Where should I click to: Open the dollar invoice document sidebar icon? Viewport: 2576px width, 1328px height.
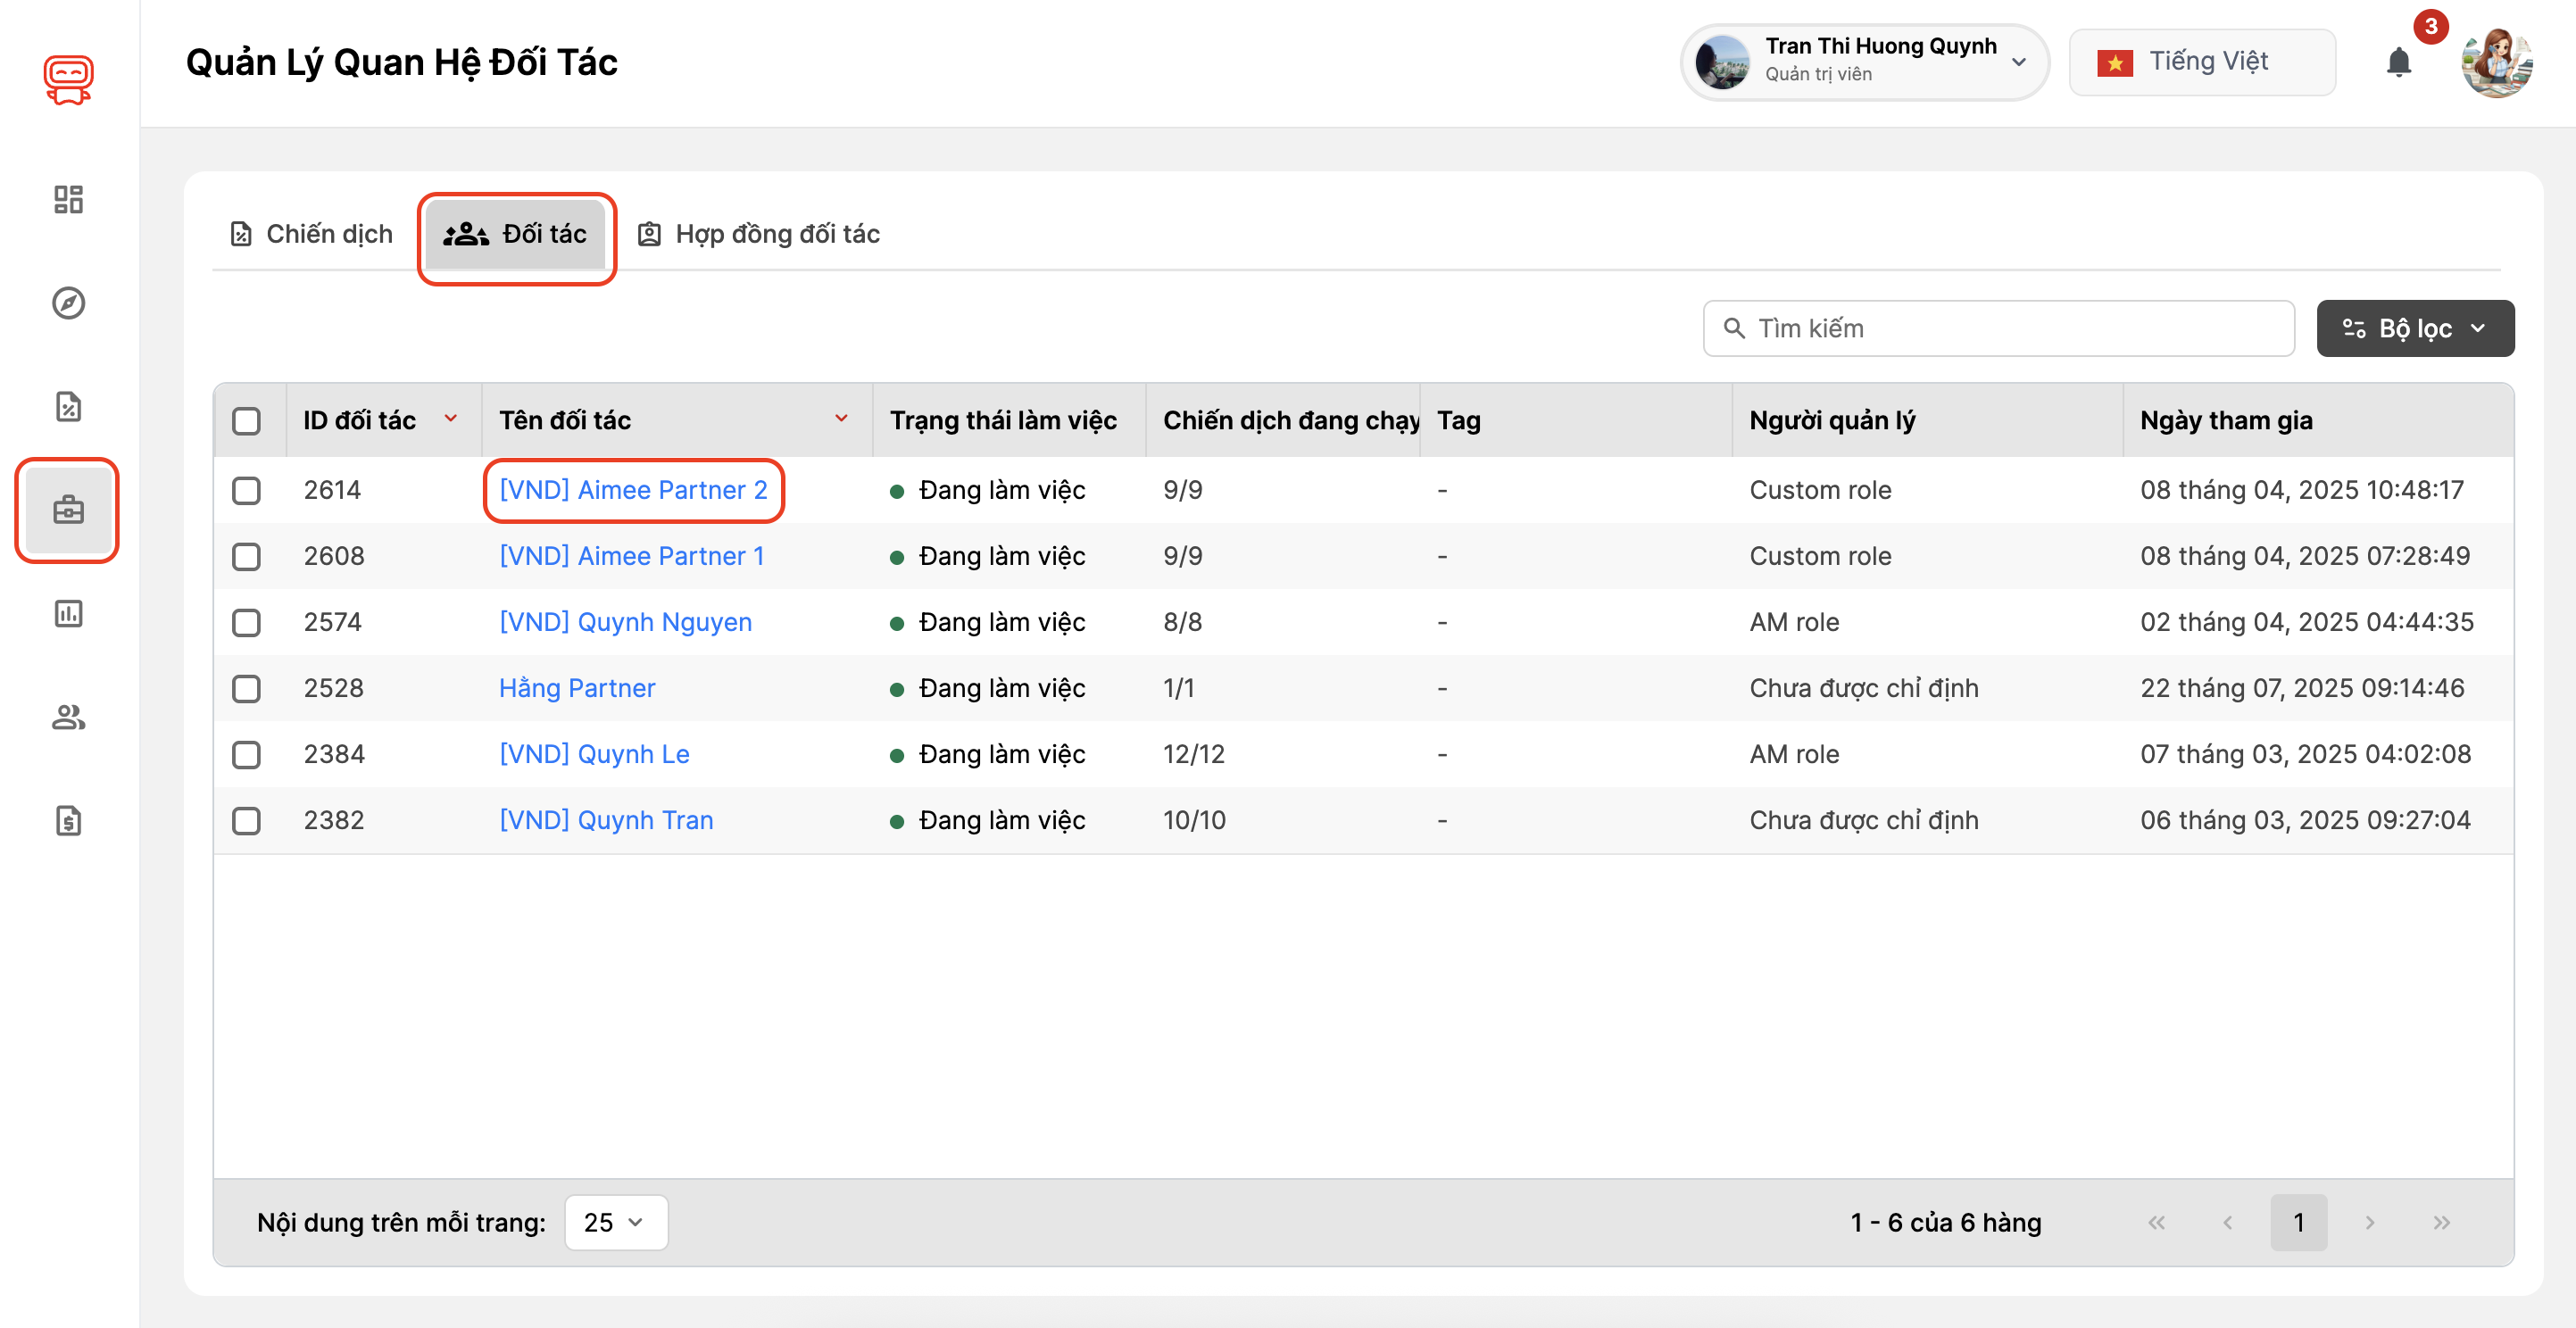click(68, 820)
